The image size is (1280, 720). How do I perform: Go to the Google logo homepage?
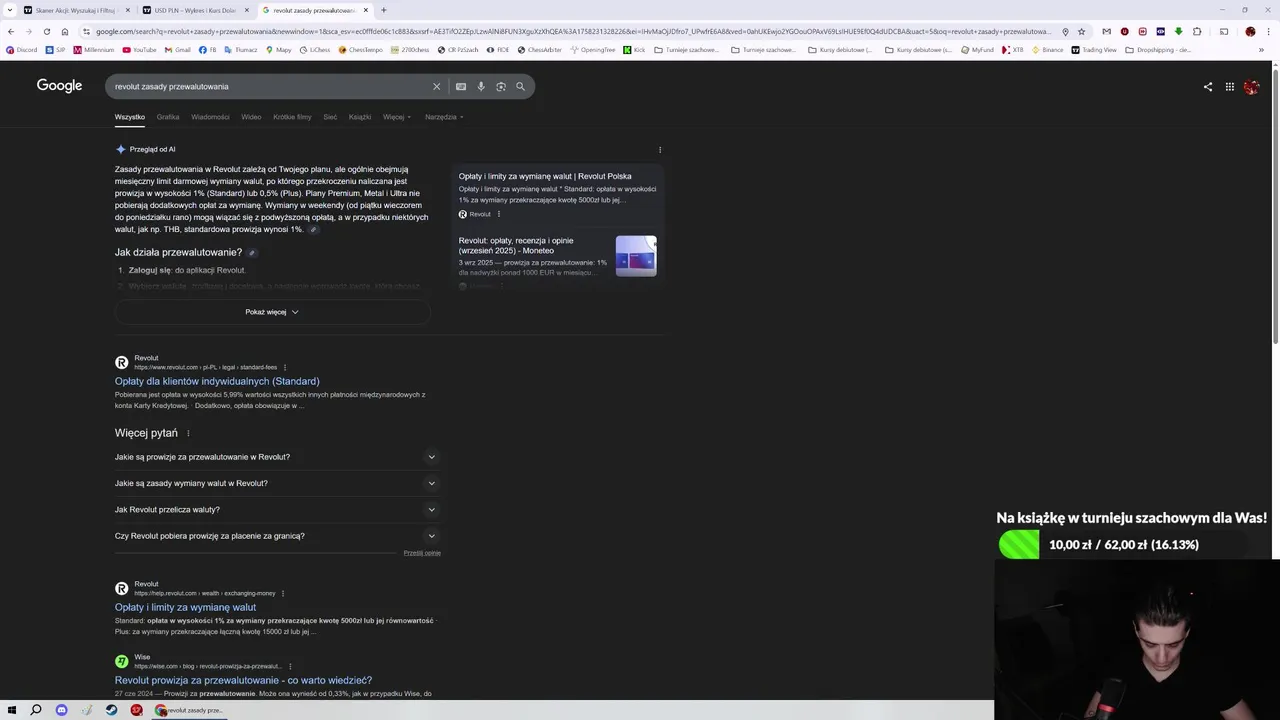[59, 86]
